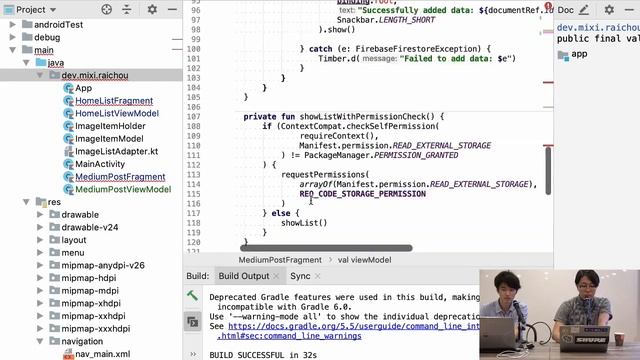The height and width of the screenshot is (360, 640).
Task: Click the mipmap-hdpi folder icon
Action: point(55,278)
